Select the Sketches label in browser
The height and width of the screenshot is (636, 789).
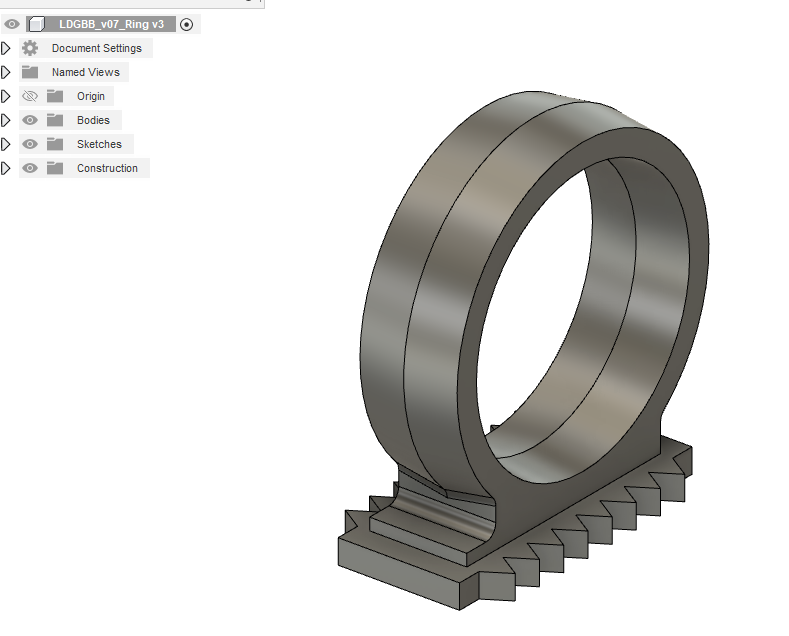(99, 144)
